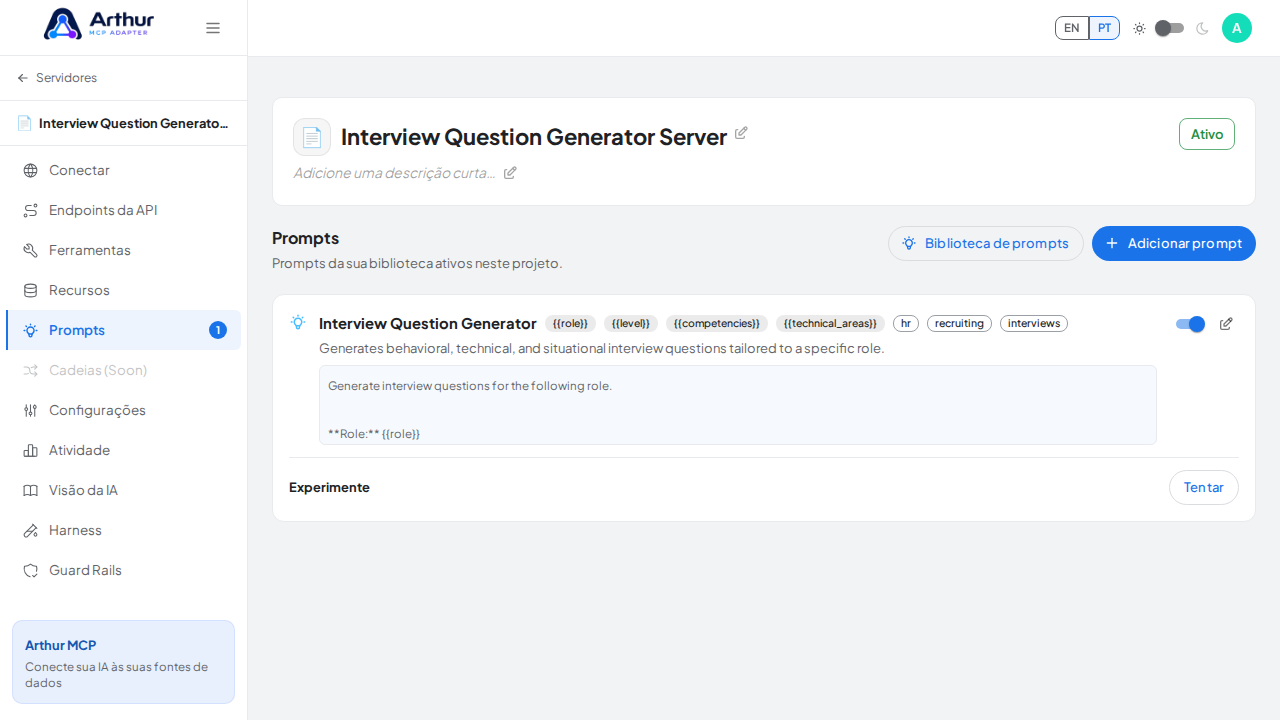Toggle the dark mode switch

point(1170,28)
